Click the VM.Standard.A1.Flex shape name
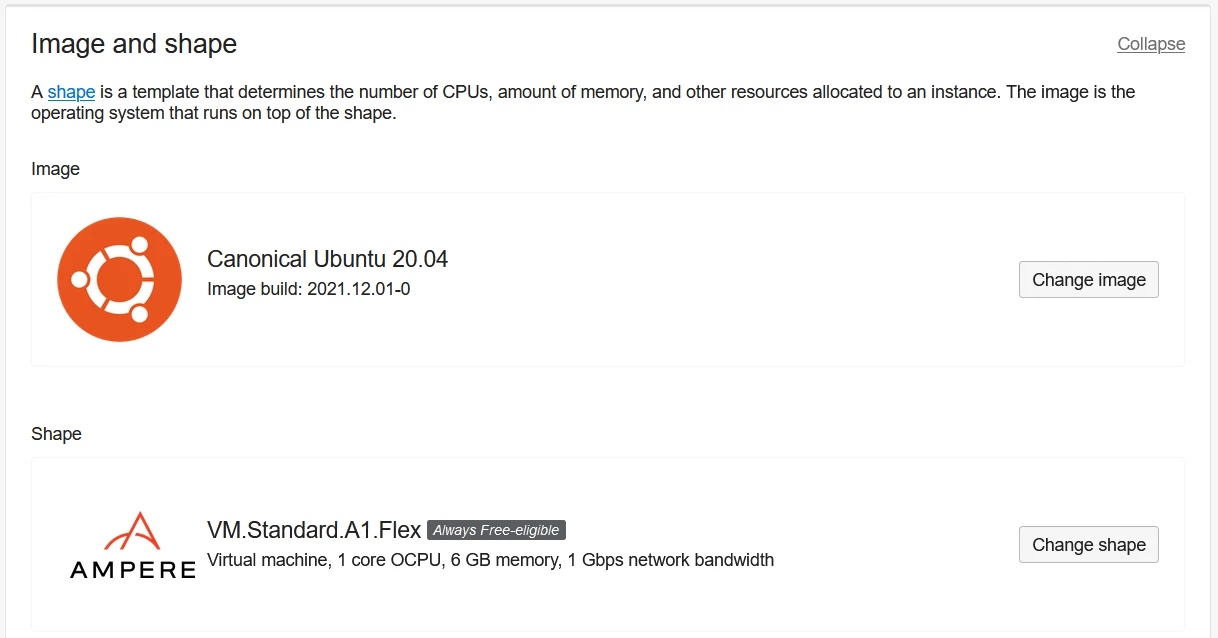Screen dimensions: 1218x638 point(314,530)
